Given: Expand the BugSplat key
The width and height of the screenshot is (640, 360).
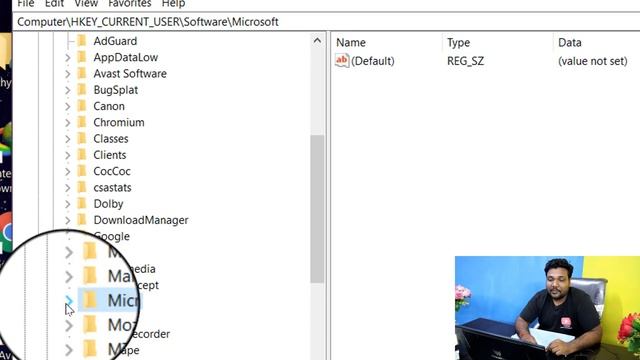Looking at the screenshot, I should coord(68,90).
